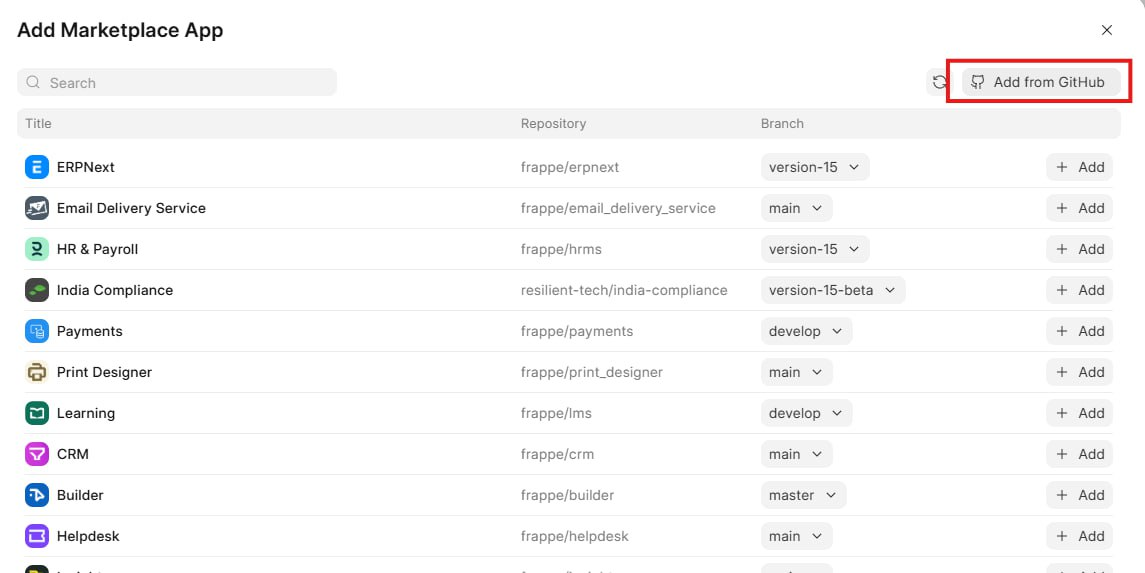
Task: Click the Builder app icon
Action: pyautogui.click(x=37, y=494)
